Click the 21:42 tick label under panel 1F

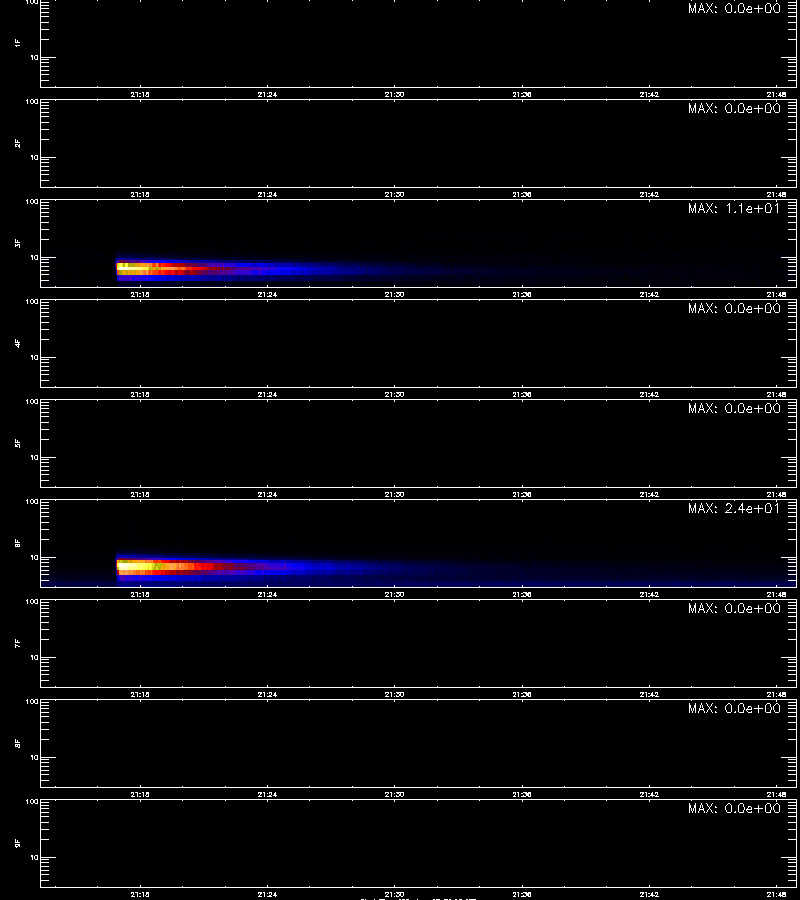click(649, 95)
